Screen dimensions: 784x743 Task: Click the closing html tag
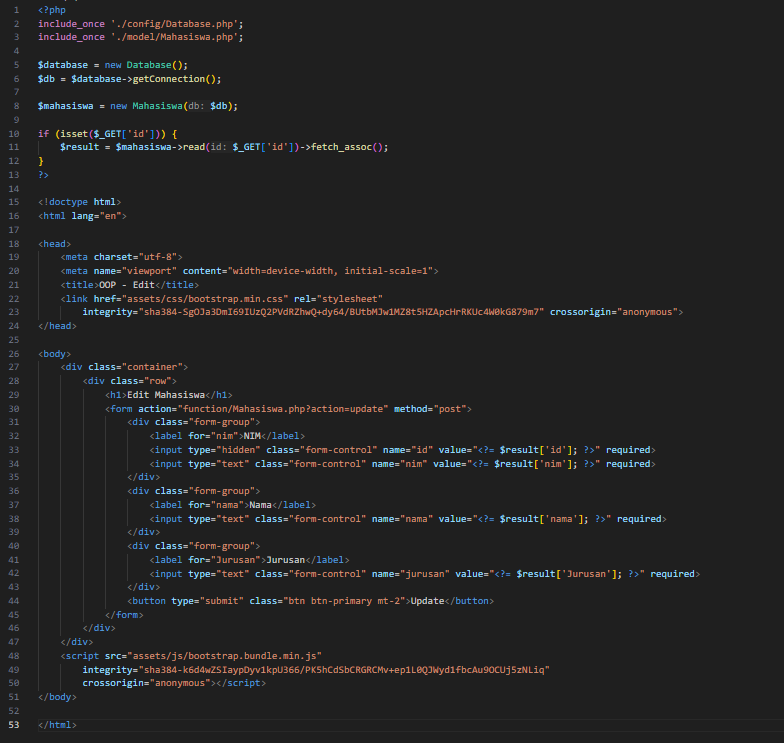pyautogui.click(x=56, y=724)
